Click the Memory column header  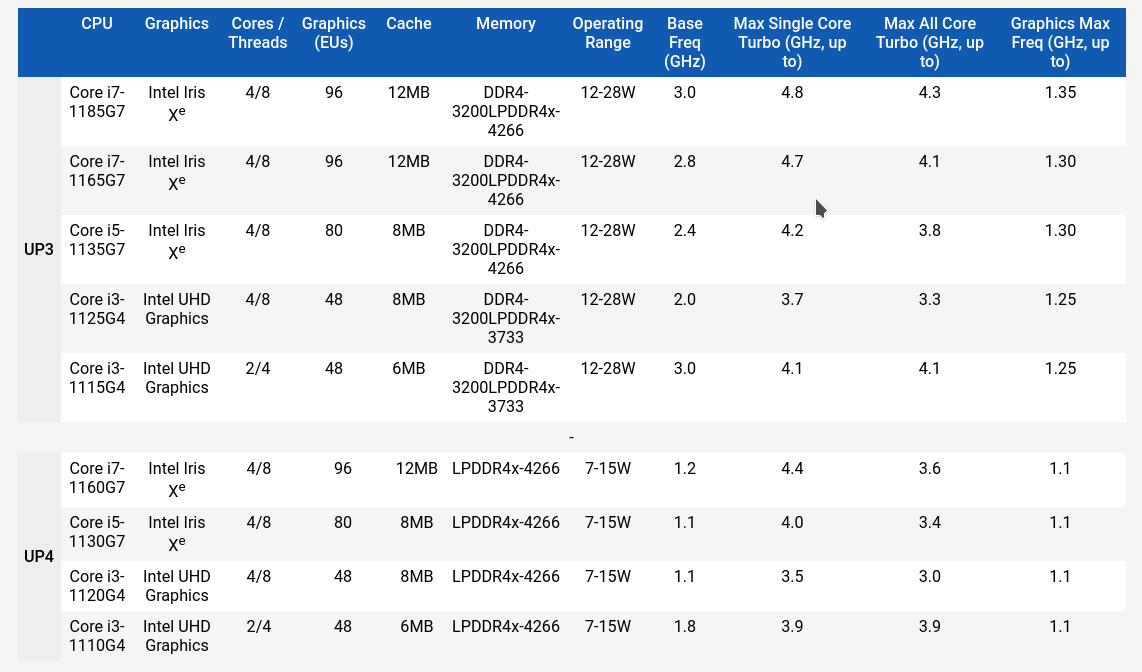[x=505, y=23]
